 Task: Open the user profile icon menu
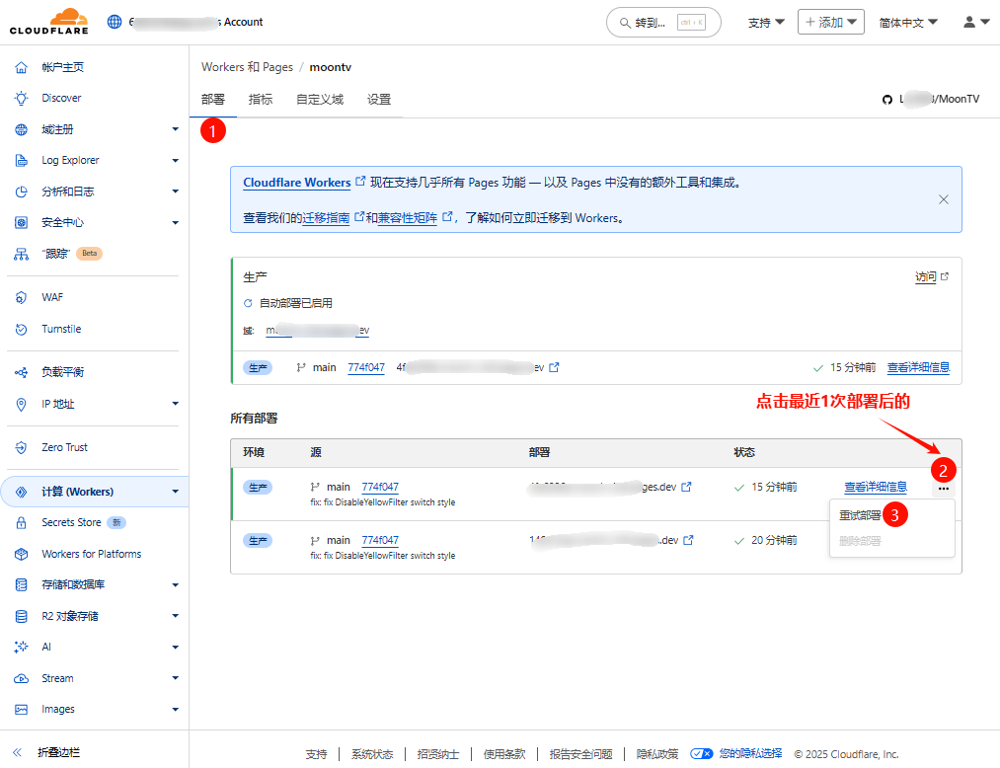click(x=976, y=22)
